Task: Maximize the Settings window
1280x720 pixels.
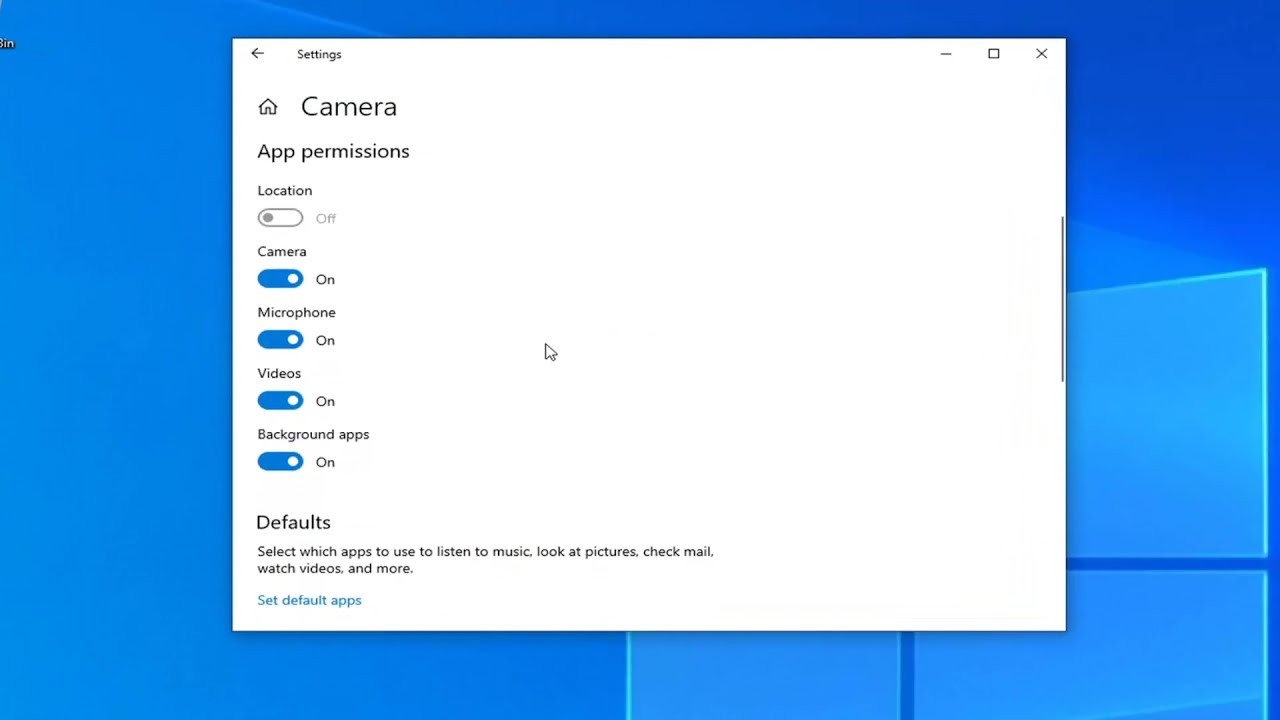Action: coord(994,54)
